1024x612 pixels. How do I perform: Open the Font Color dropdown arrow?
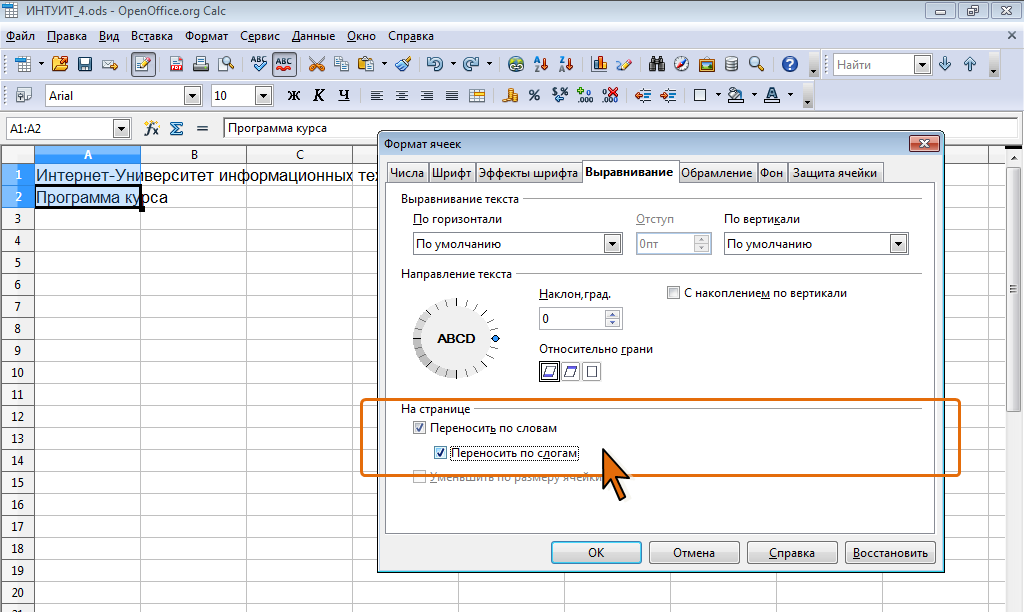tap(790, 95)
